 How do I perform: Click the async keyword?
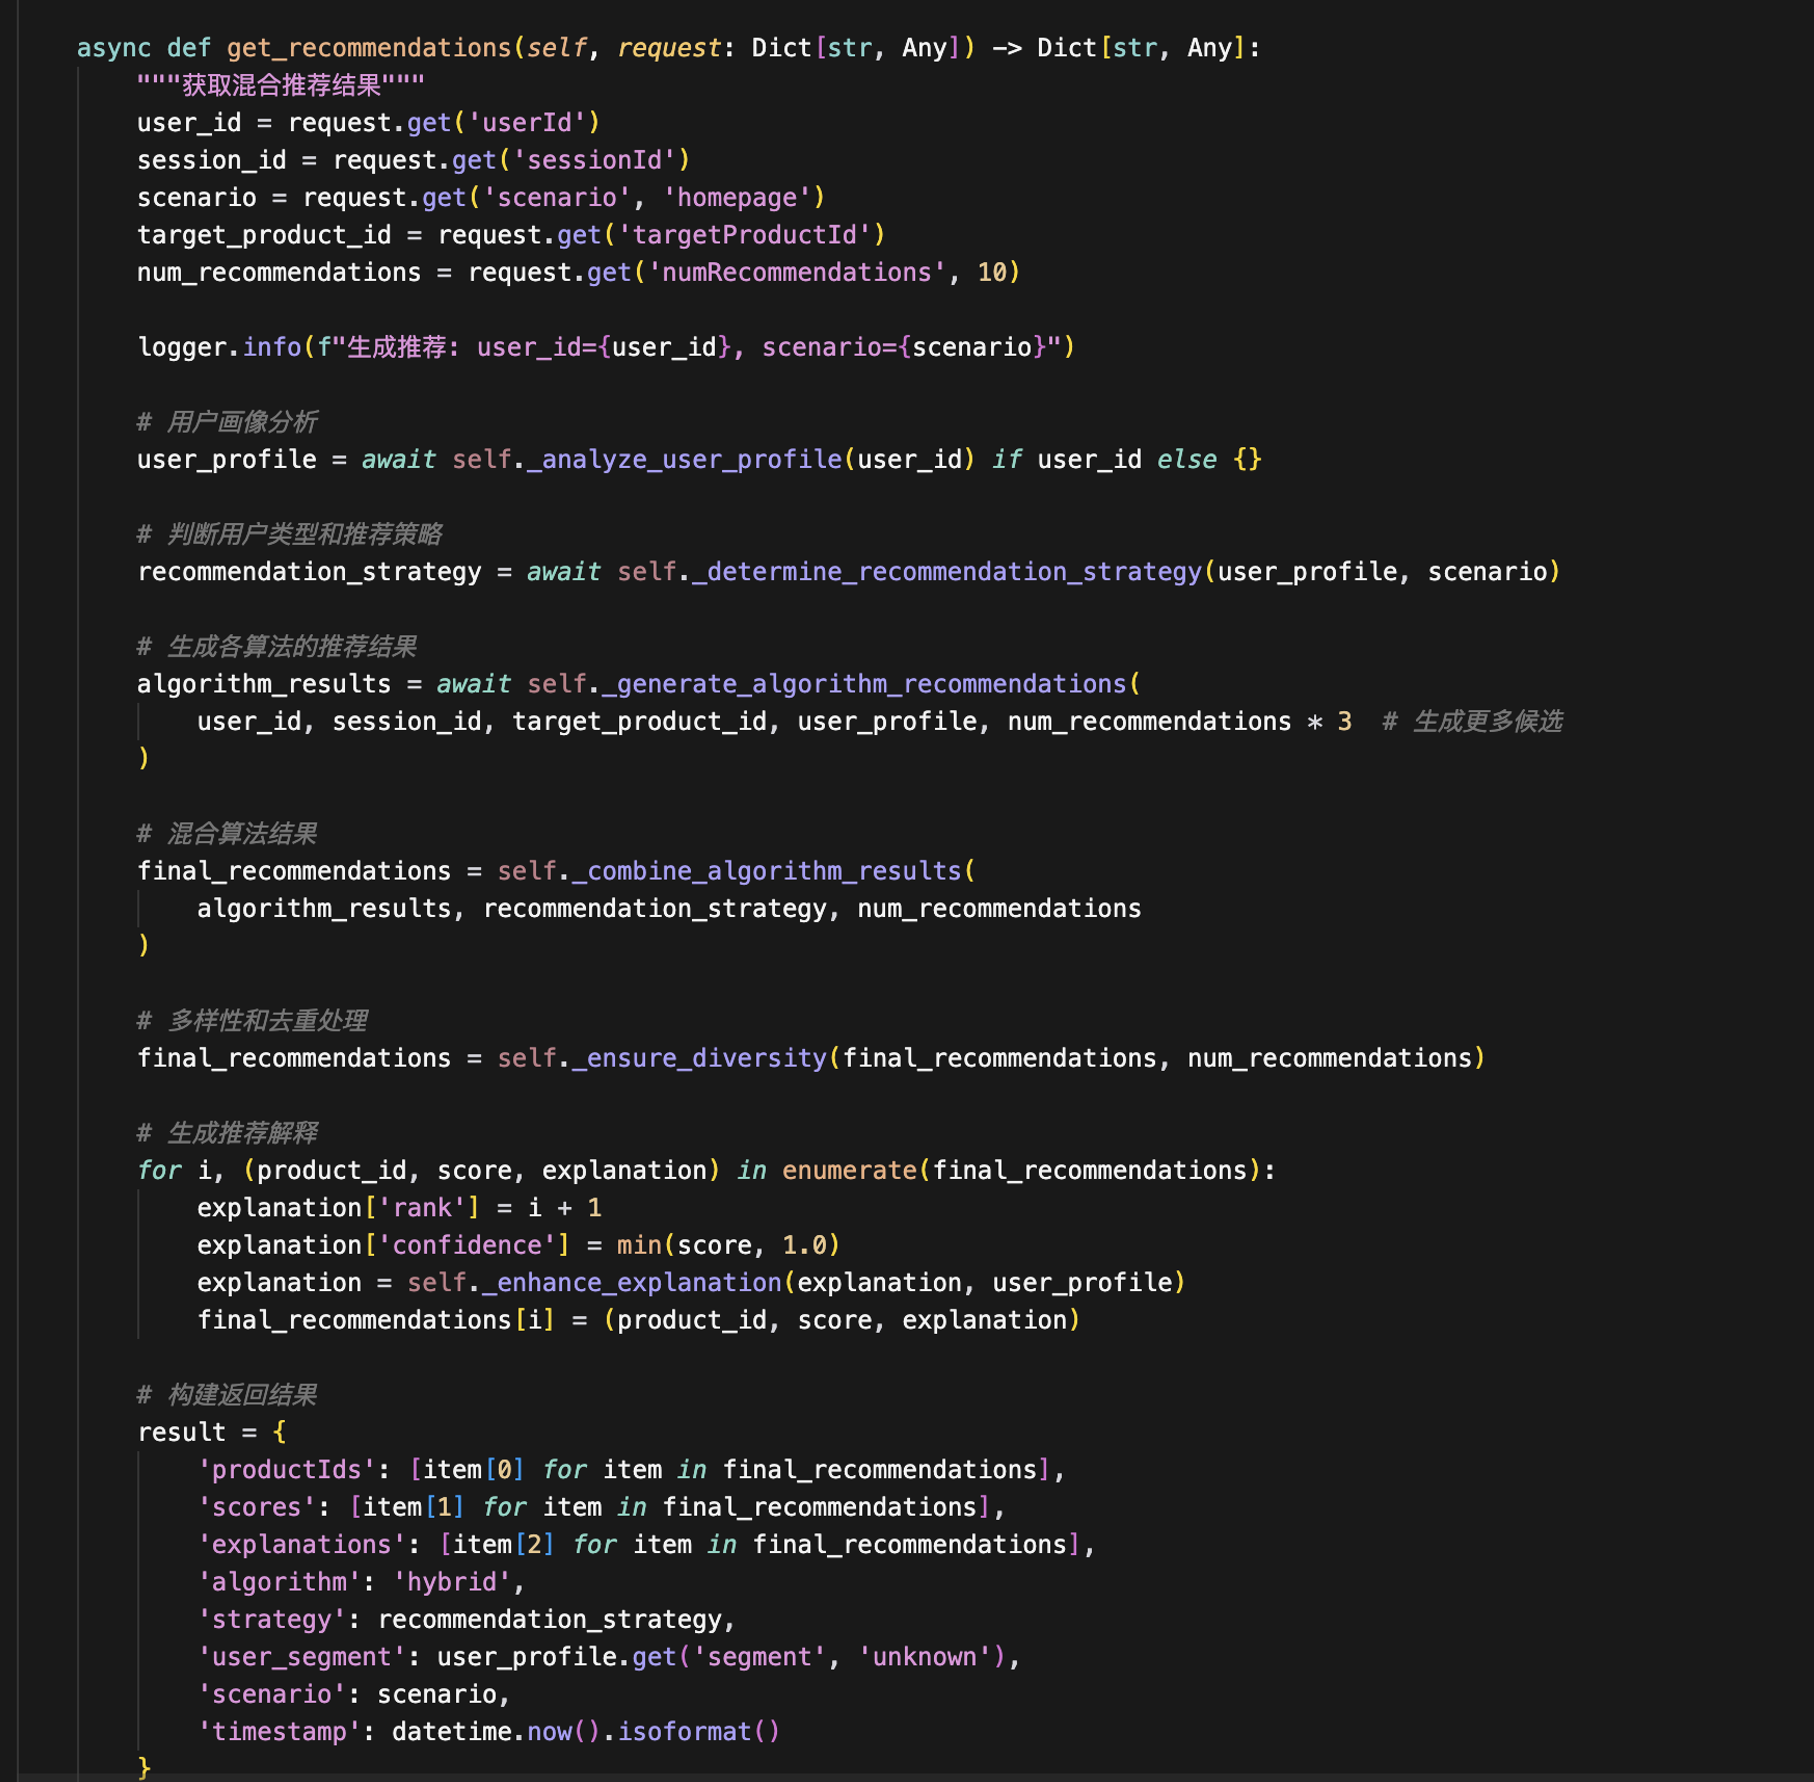114,48
